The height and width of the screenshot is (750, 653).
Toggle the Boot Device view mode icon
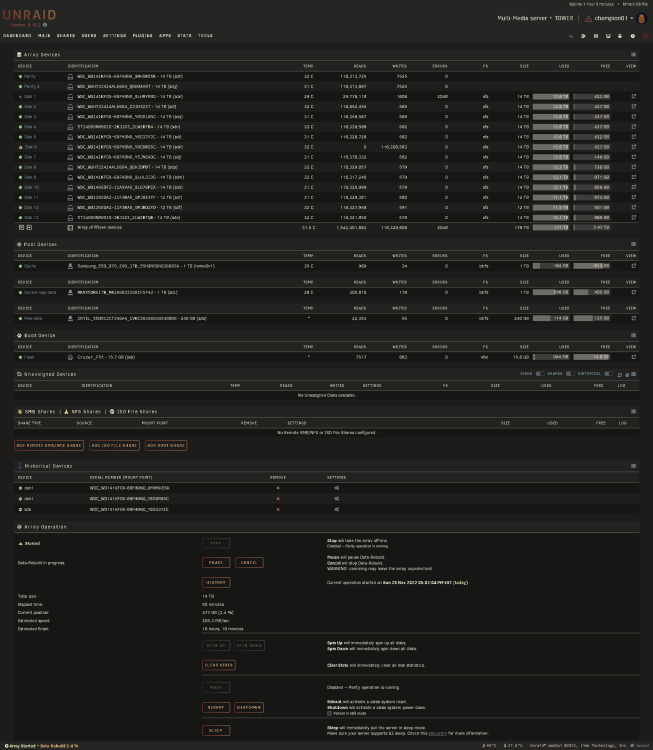[633, 335]
